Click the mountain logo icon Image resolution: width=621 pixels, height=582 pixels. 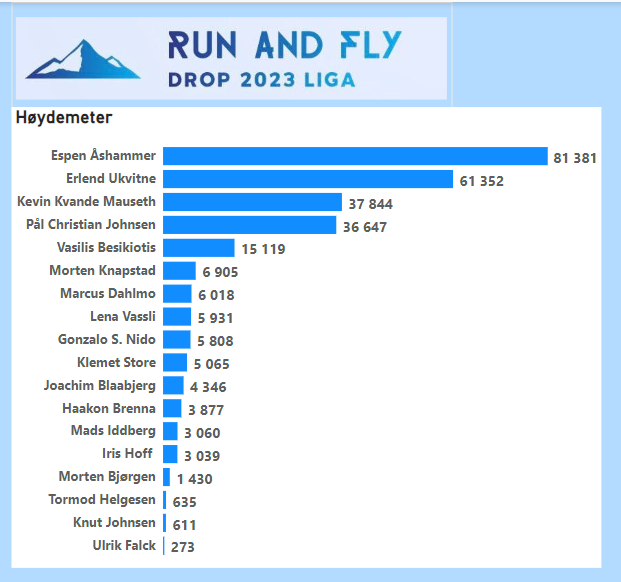pos(70,60)
